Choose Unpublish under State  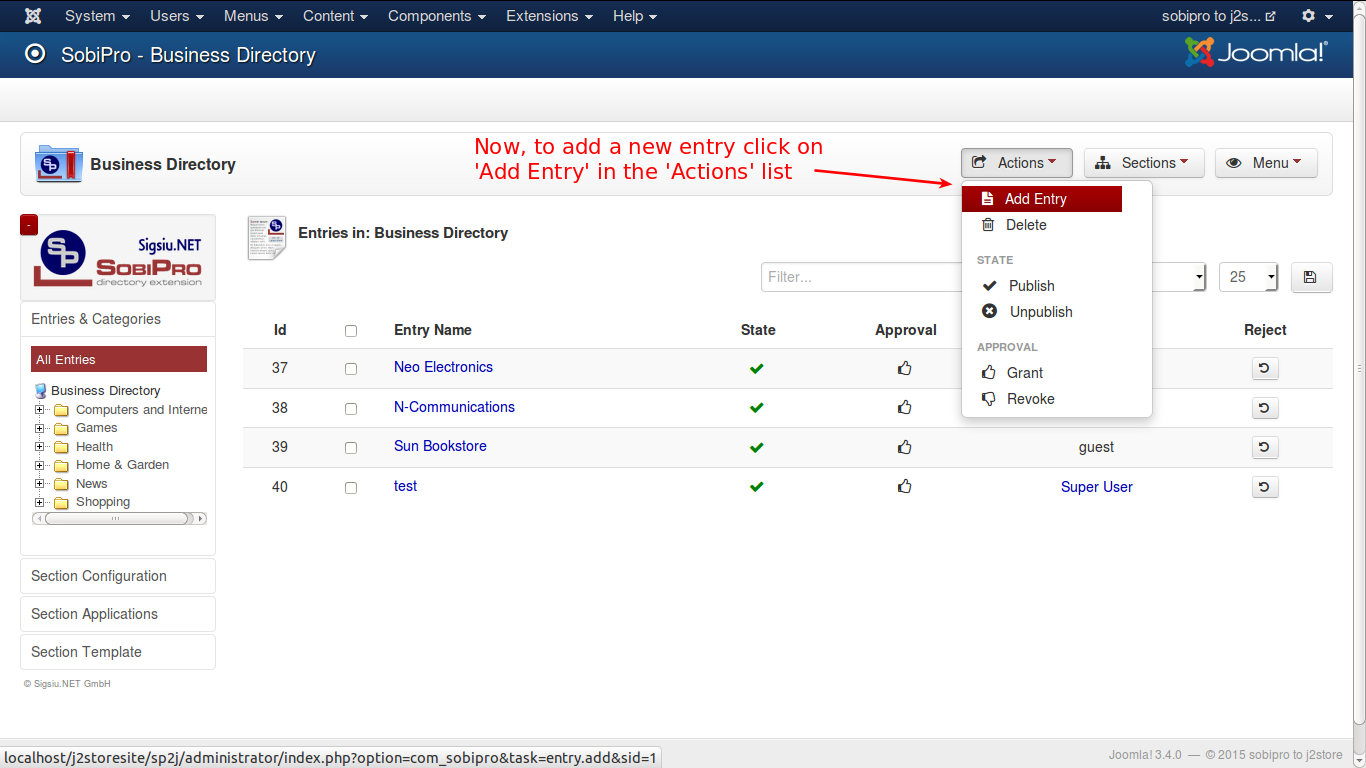pyautogui.click(x=1042, y=312)
